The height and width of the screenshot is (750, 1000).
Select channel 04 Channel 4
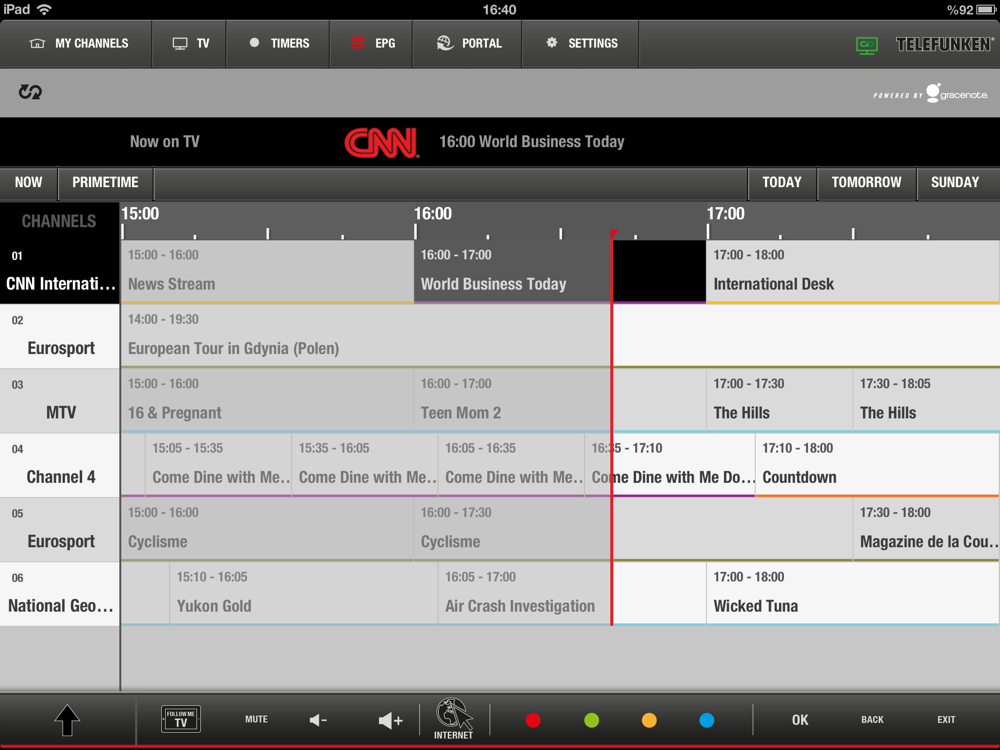pos(60,465)
